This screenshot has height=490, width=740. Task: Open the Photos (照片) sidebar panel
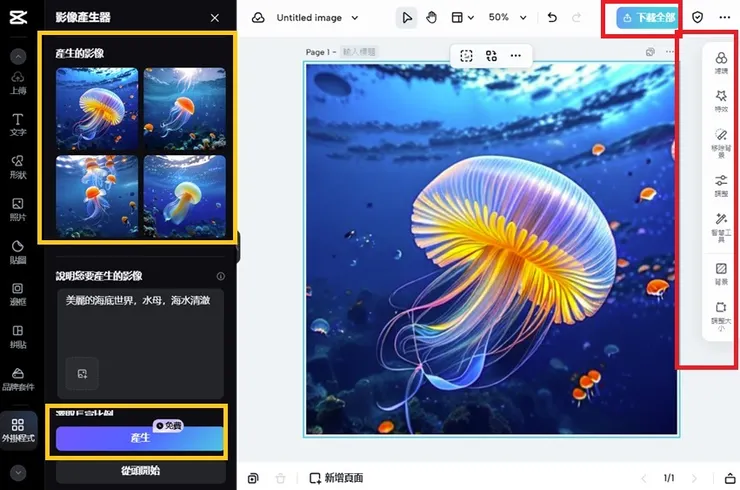(x=18, y=209)
